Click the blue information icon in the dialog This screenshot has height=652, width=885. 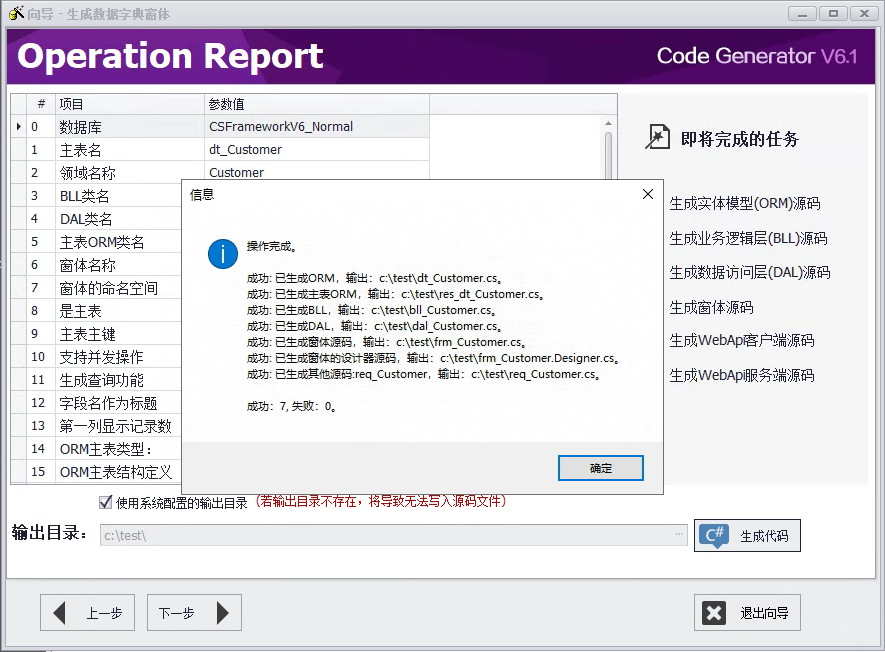tap(223, 254)
